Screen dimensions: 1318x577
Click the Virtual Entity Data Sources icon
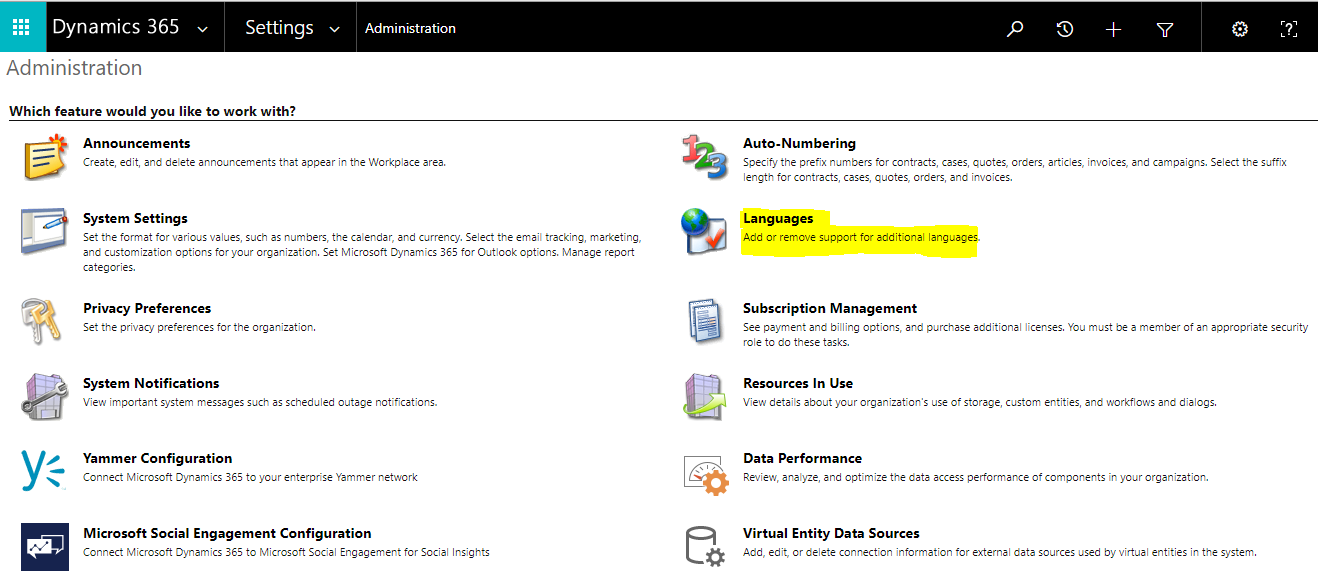click(x=705, y=547)
